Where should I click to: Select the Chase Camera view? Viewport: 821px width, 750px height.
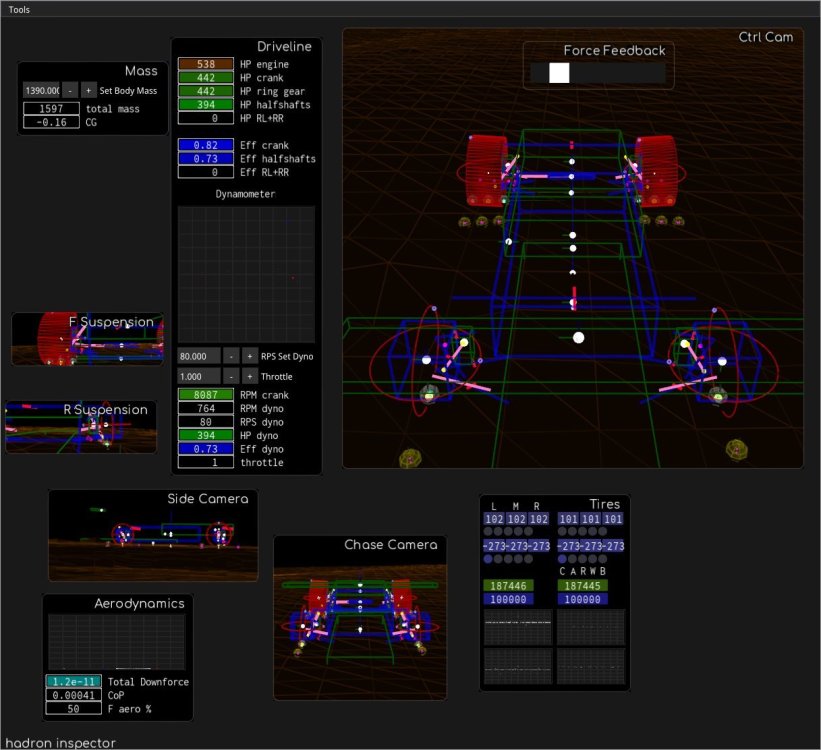click(360, 617)
